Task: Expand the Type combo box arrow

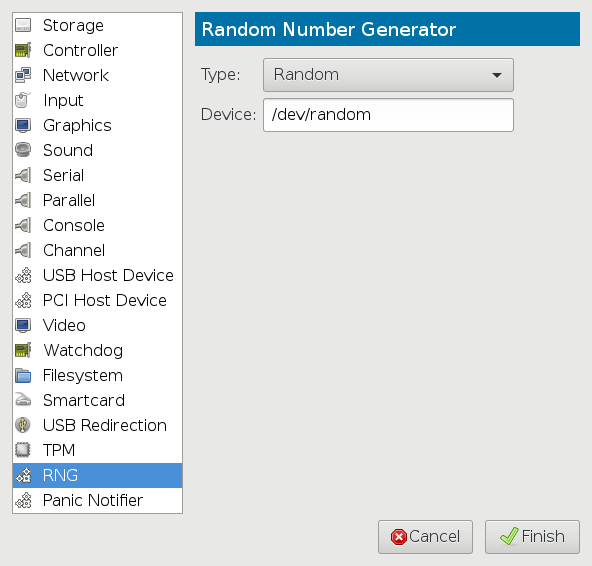Action: pos(497,75)
